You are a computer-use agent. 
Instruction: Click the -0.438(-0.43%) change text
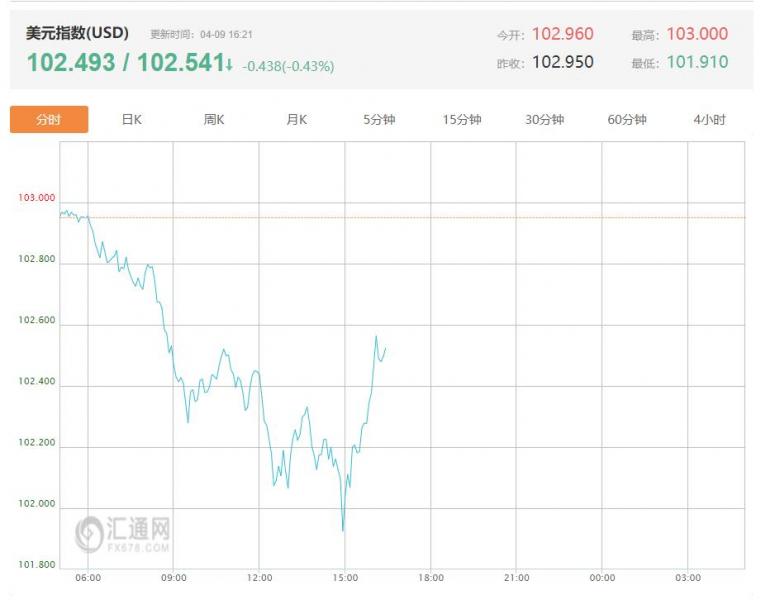pos(288,67)
